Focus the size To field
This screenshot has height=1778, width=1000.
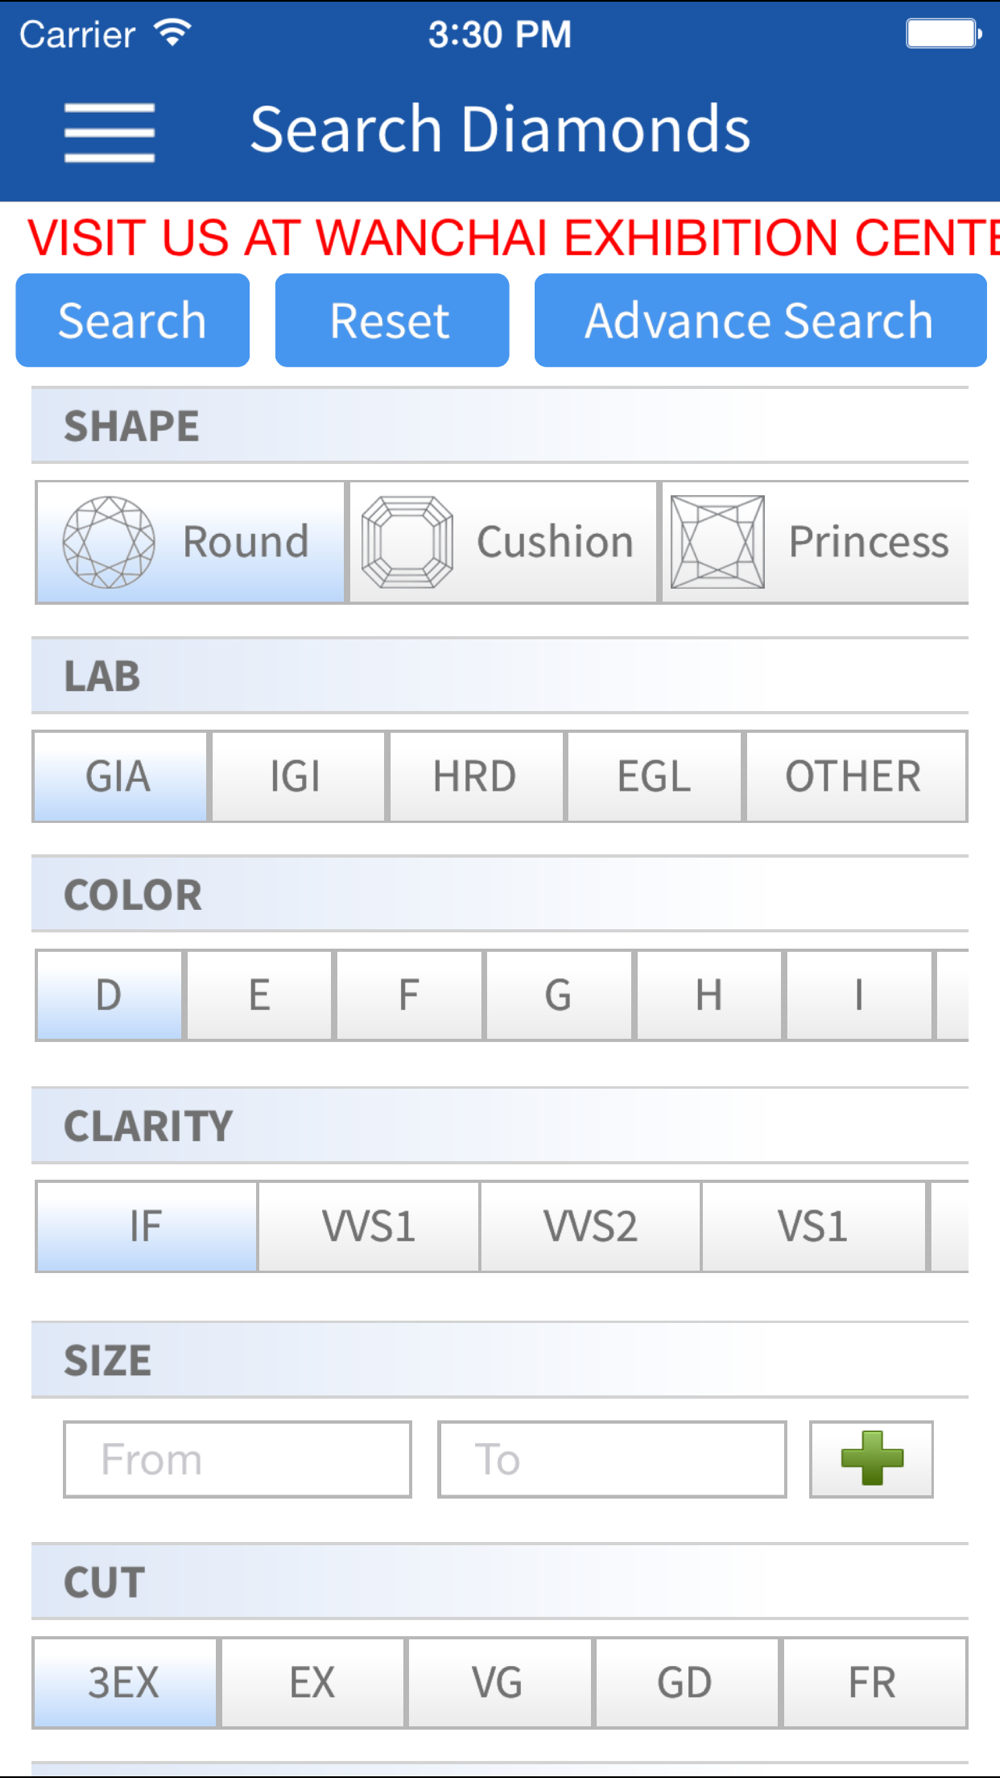click(612, 1459)
